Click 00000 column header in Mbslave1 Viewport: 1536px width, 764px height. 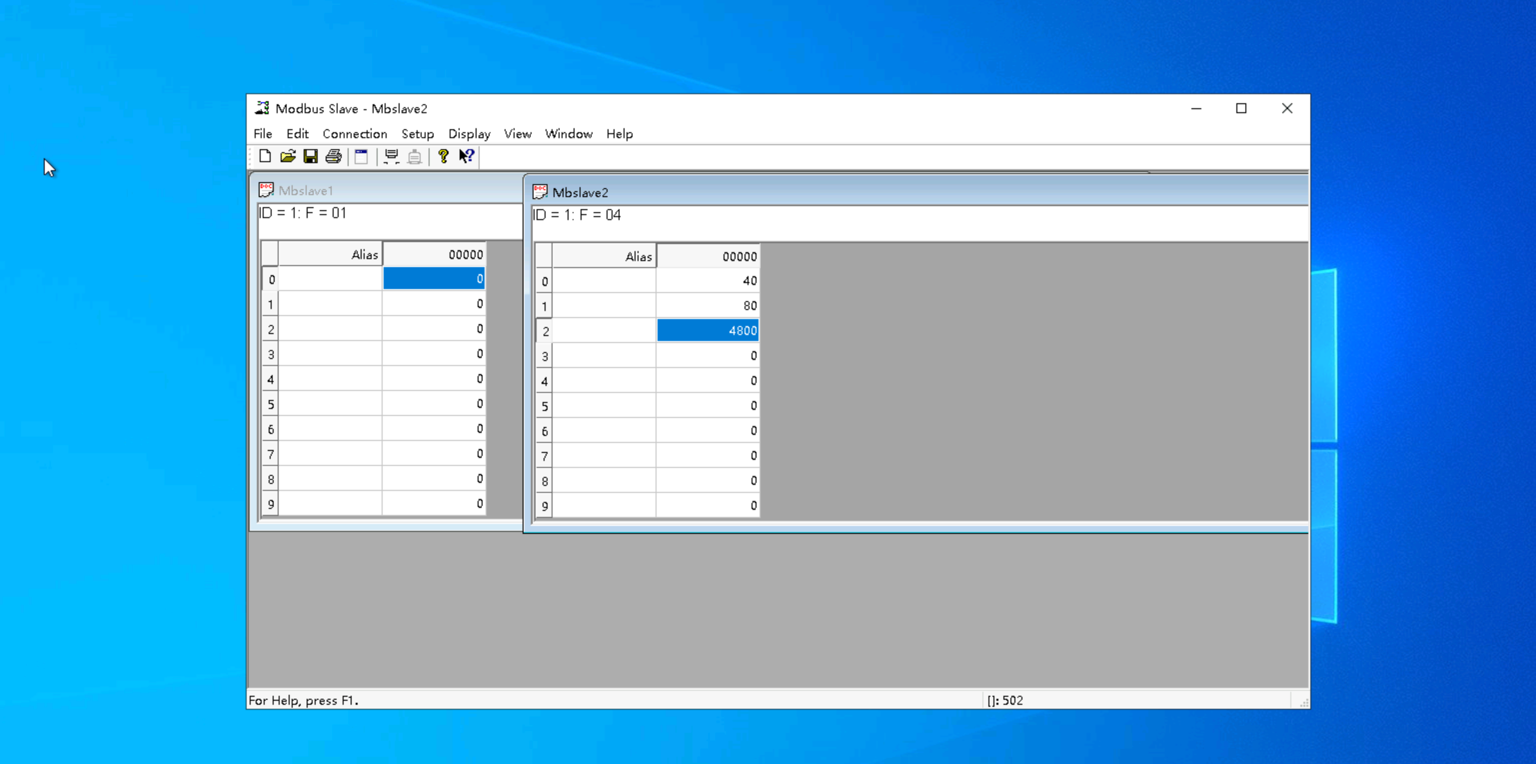pyautogui.click(x=434, y=254)
